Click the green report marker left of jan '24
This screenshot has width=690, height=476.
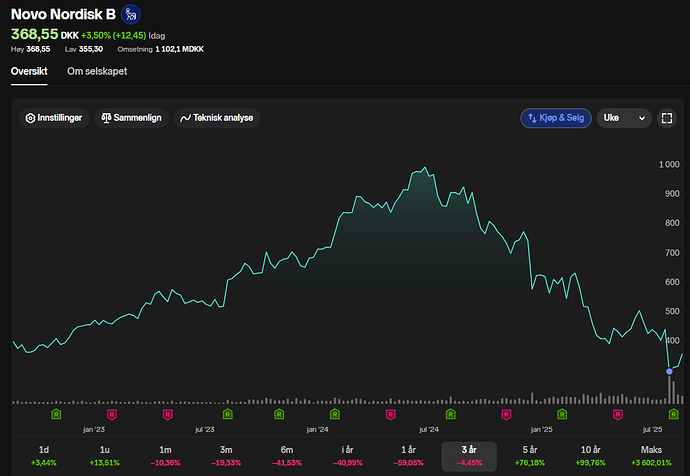click(279, 414)
